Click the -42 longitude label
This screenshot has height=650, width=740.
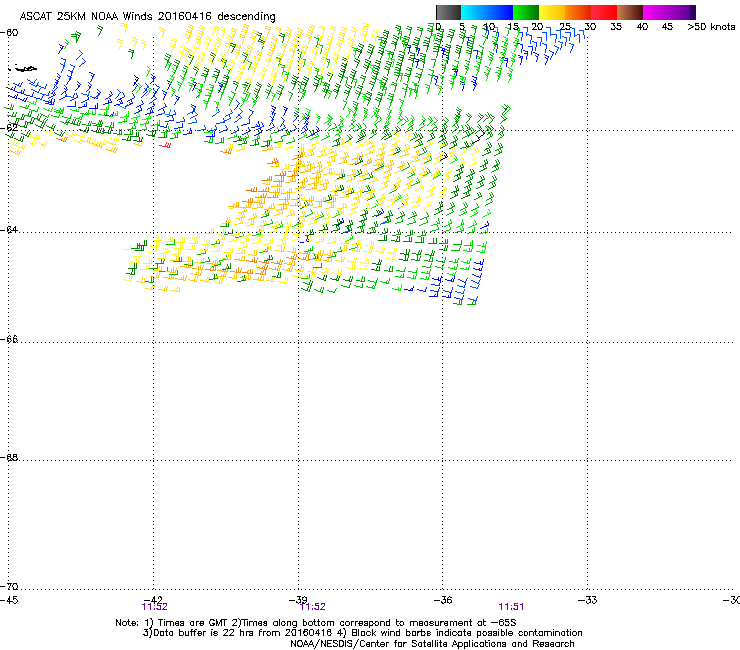(x=153, y=599)
